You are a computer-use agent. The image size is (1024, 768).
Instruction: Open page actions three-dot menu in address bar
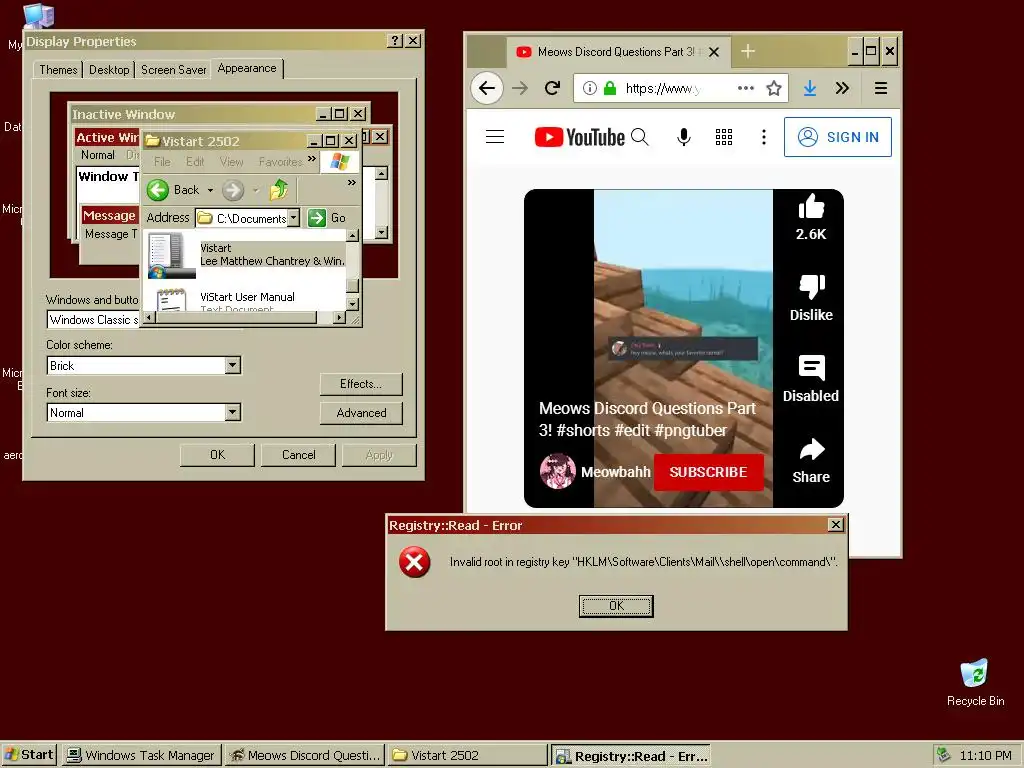[x=746, y=88]
